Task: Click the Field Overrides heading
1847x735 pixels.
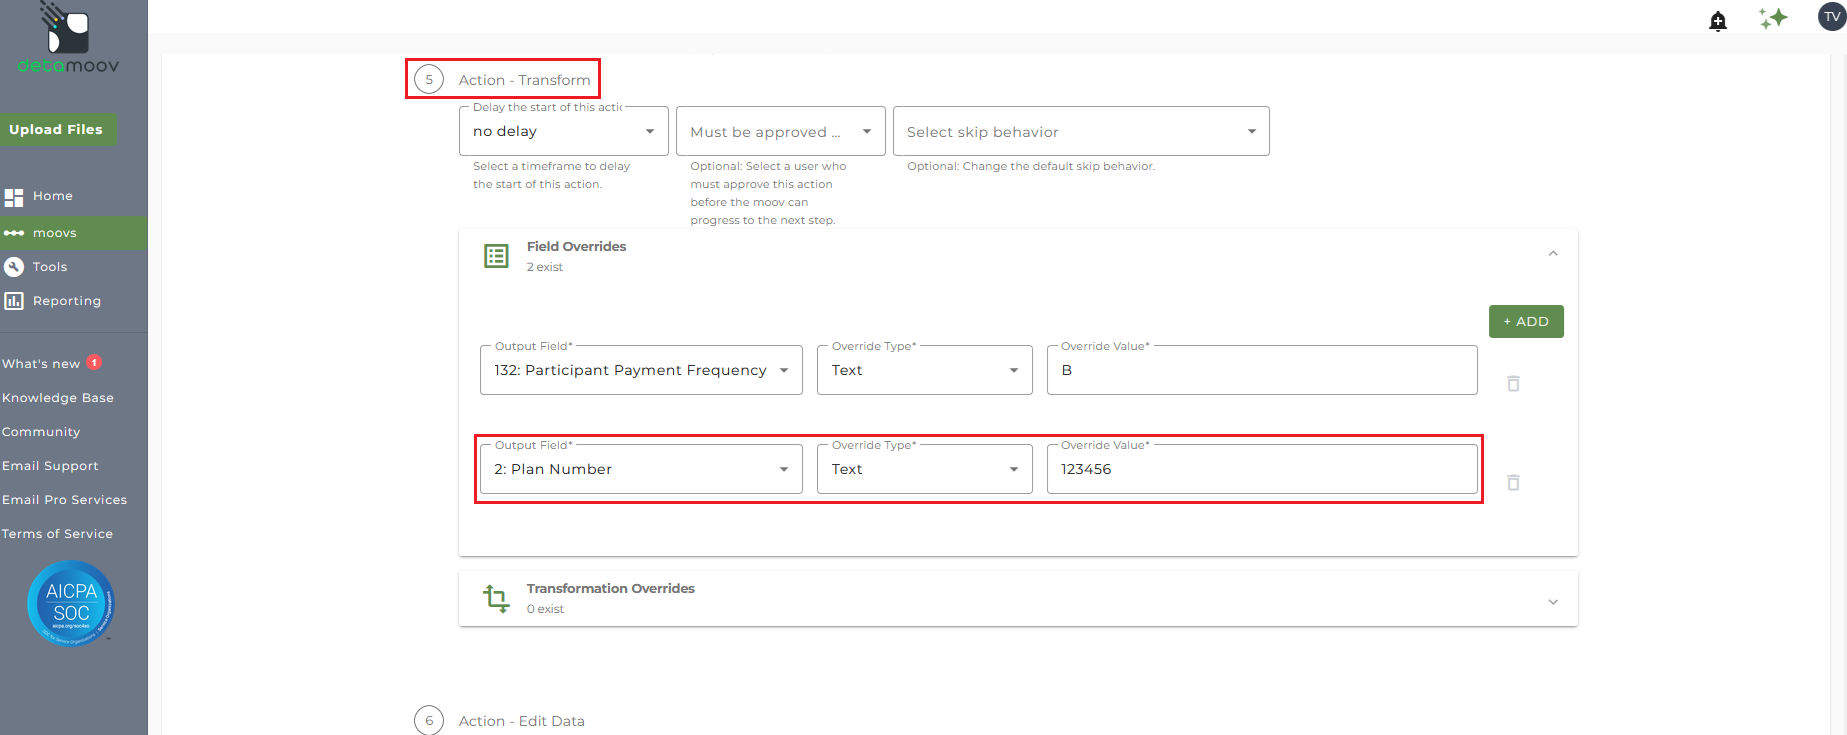Action: coord(577,247)
